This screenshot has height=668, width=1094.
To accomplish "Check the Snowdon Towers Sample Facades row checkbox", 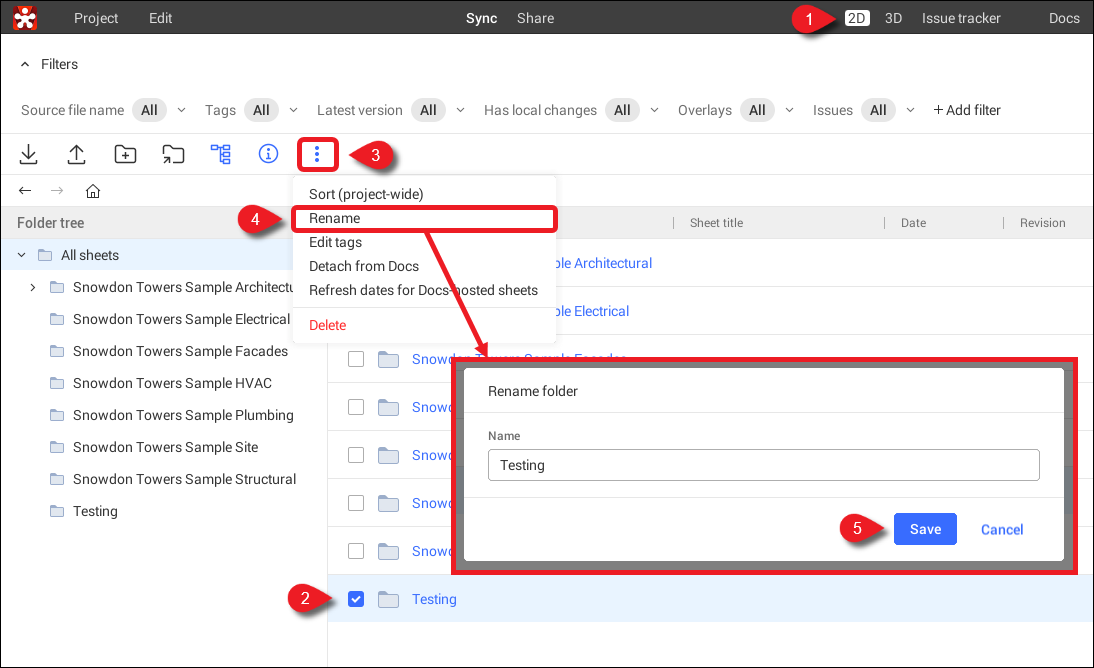I will pos(356,359).
